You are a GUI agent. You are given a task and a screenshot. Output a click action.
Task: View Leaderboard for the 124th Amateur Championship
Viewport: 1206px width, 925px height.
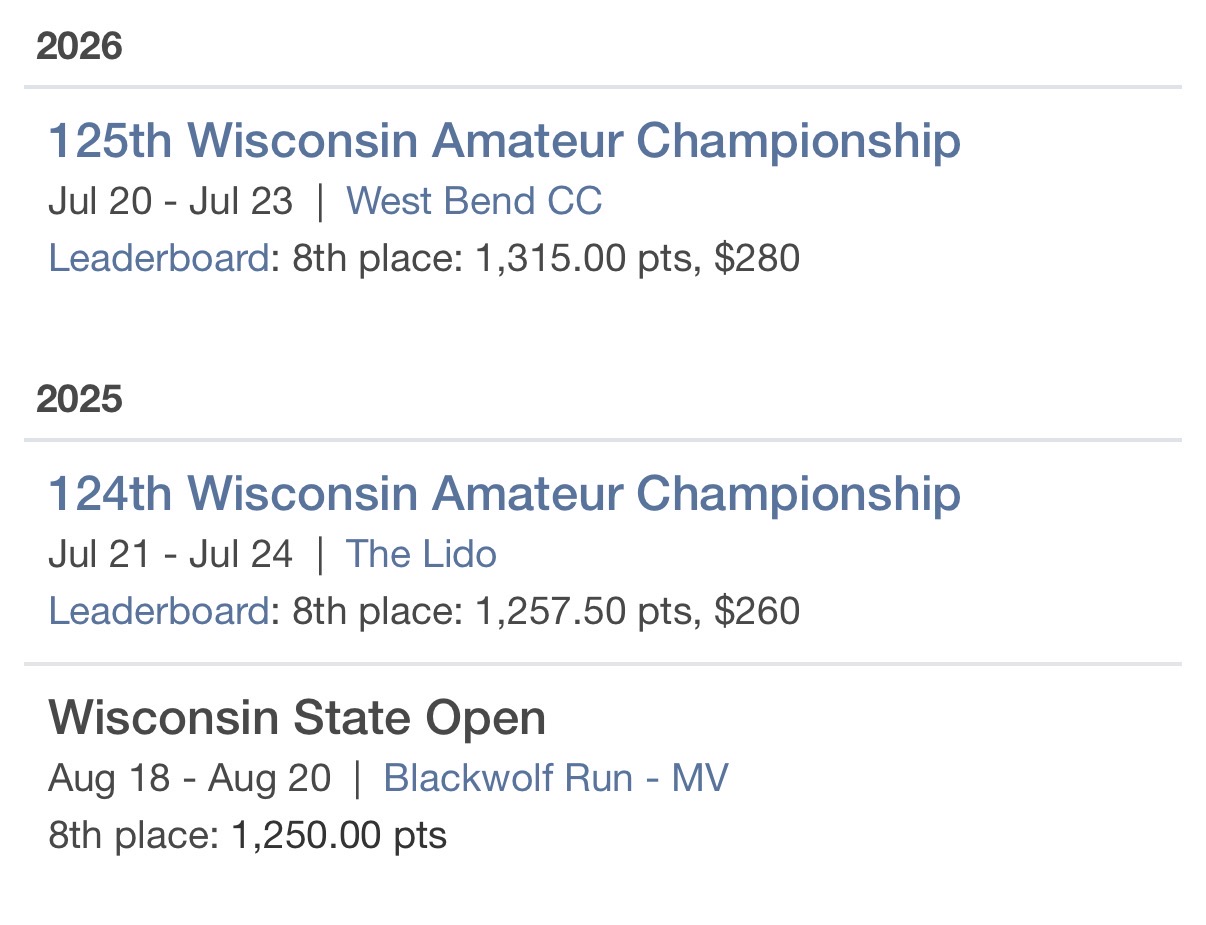point(158,611)
